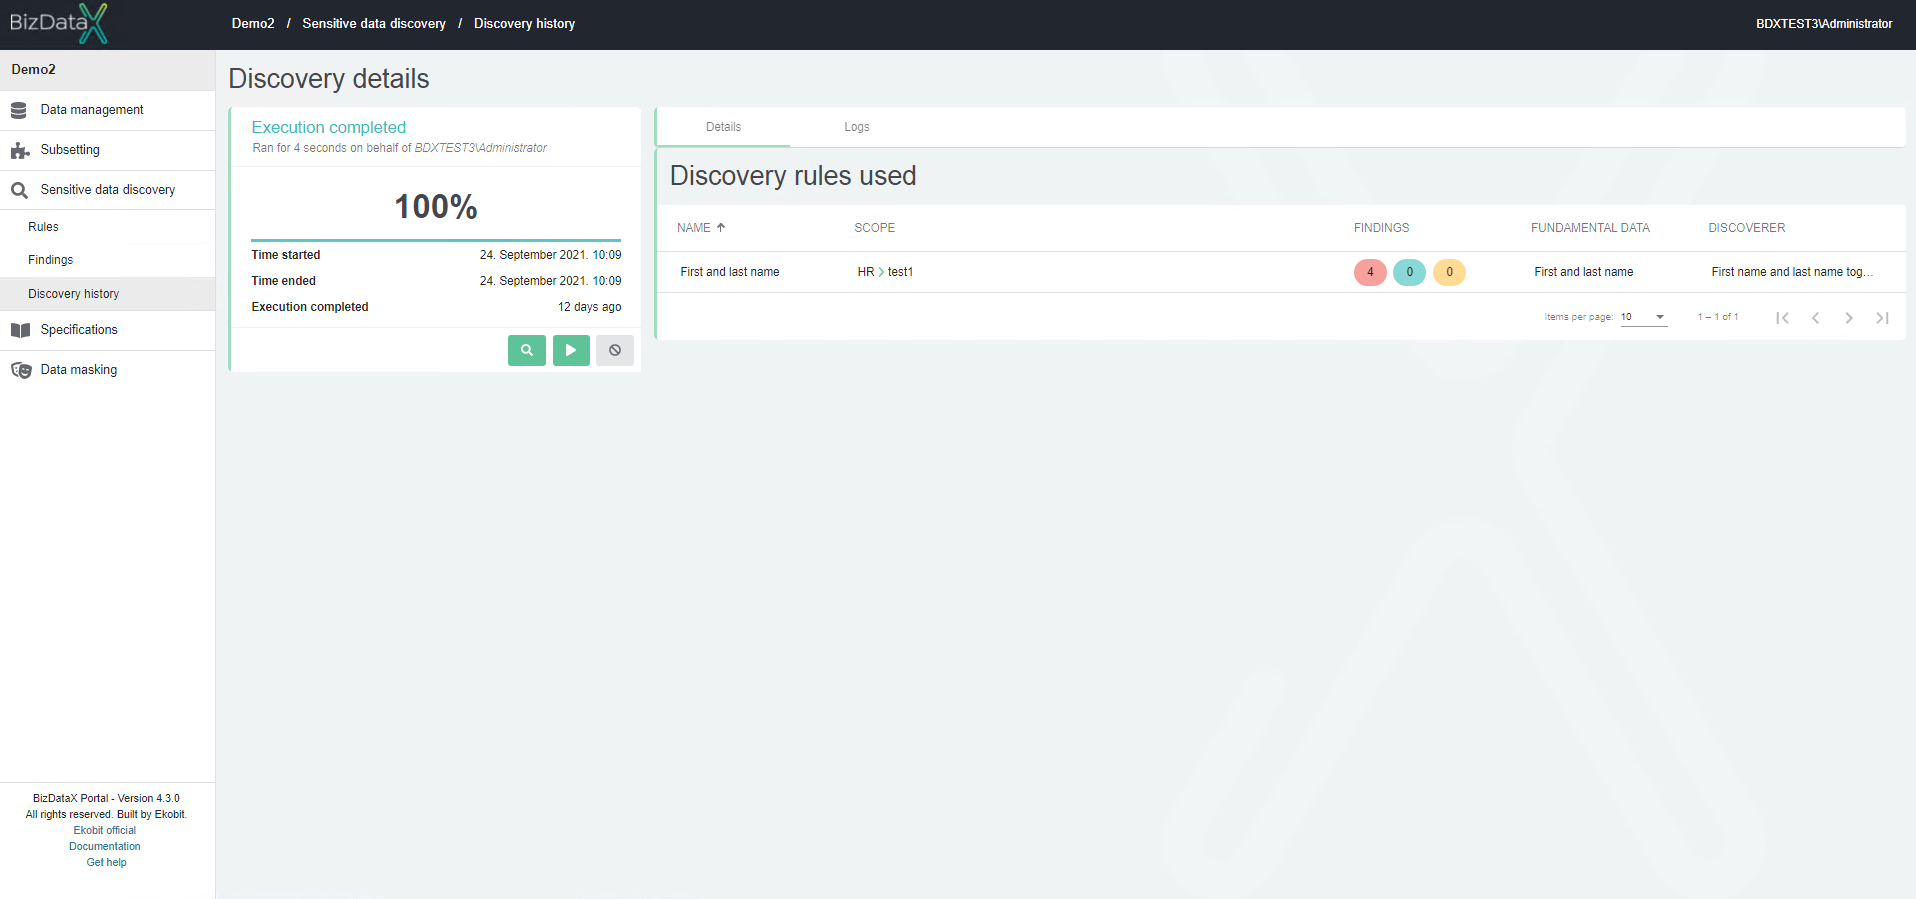The height and width of the screenshot is (899, 1916).
Task: Click the yellow findings badge showing 0
Action: click(x=1449, y=272)
